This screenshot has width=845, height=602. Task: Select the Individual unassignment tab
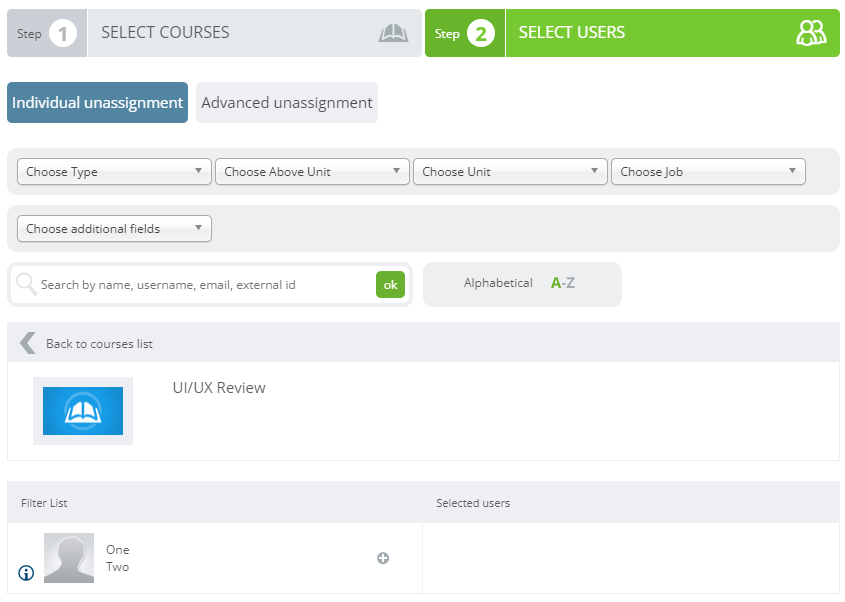97,102
